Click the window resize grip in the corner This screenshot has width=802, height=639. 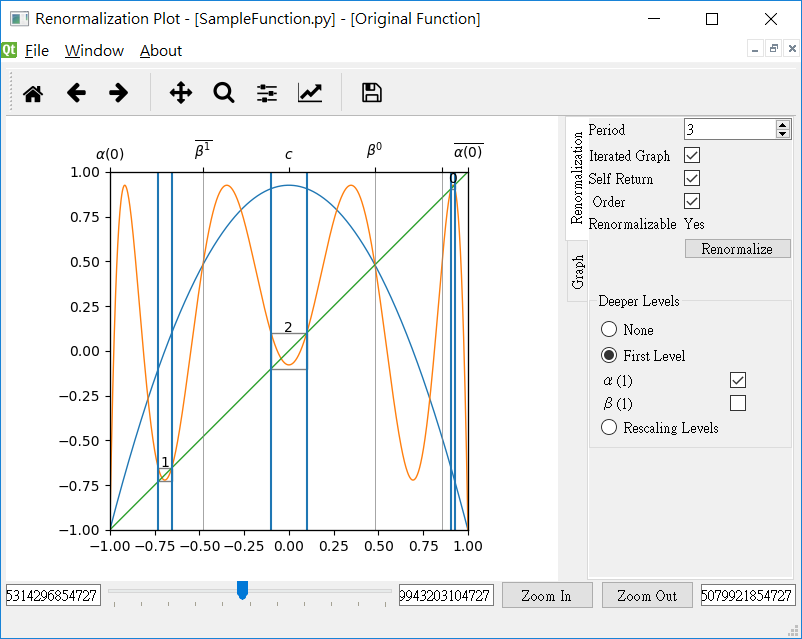[x=794, y=631]
